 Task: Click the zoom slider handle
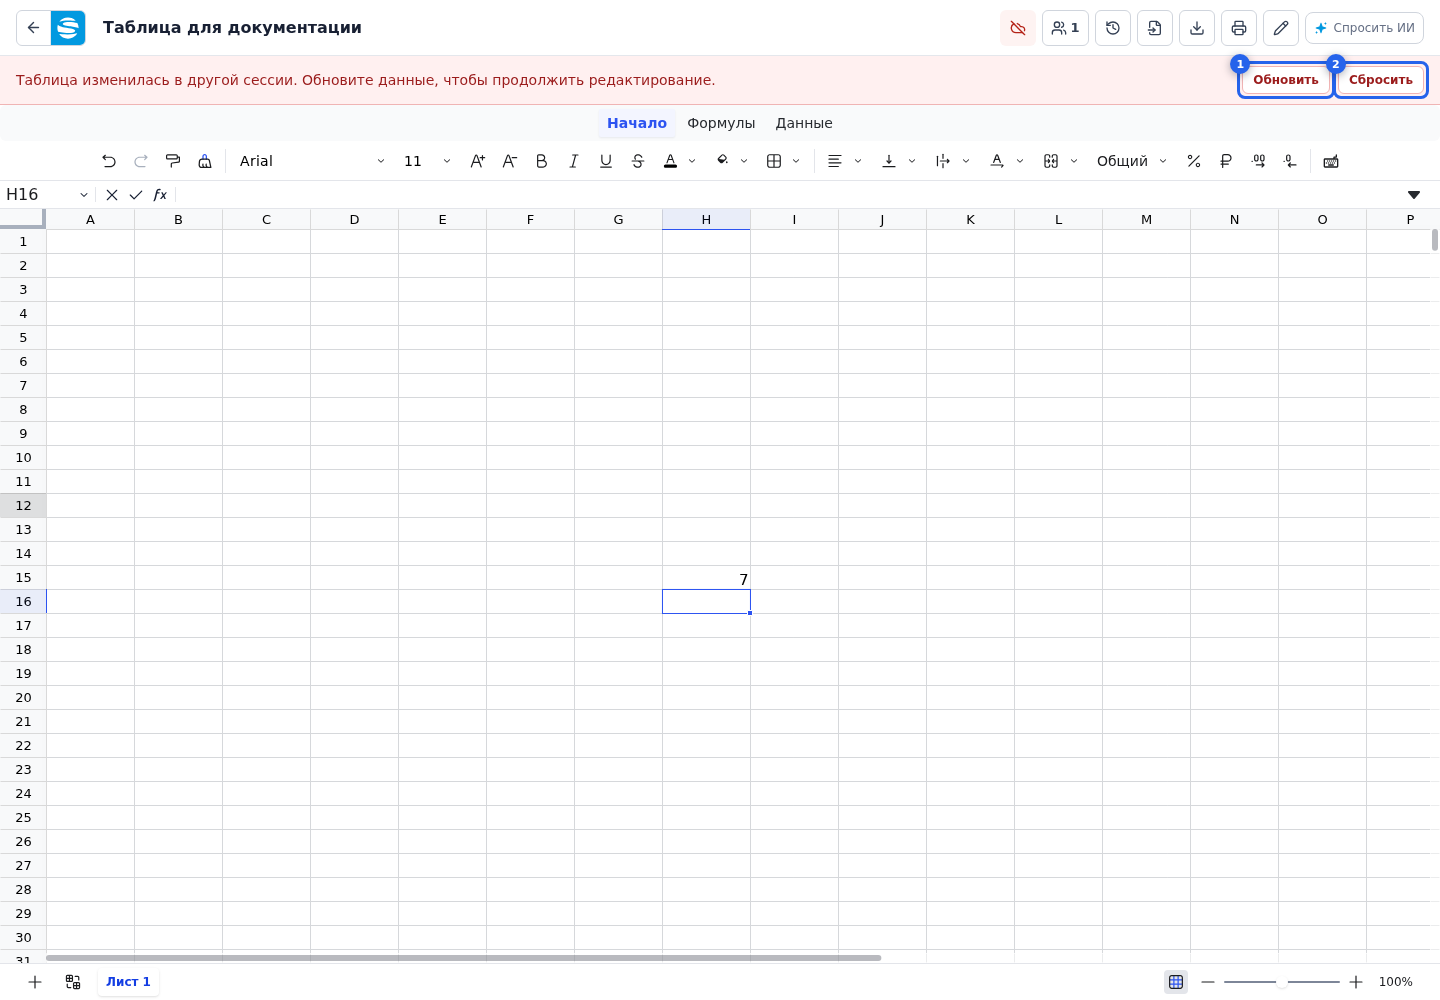coord(1282,982)
